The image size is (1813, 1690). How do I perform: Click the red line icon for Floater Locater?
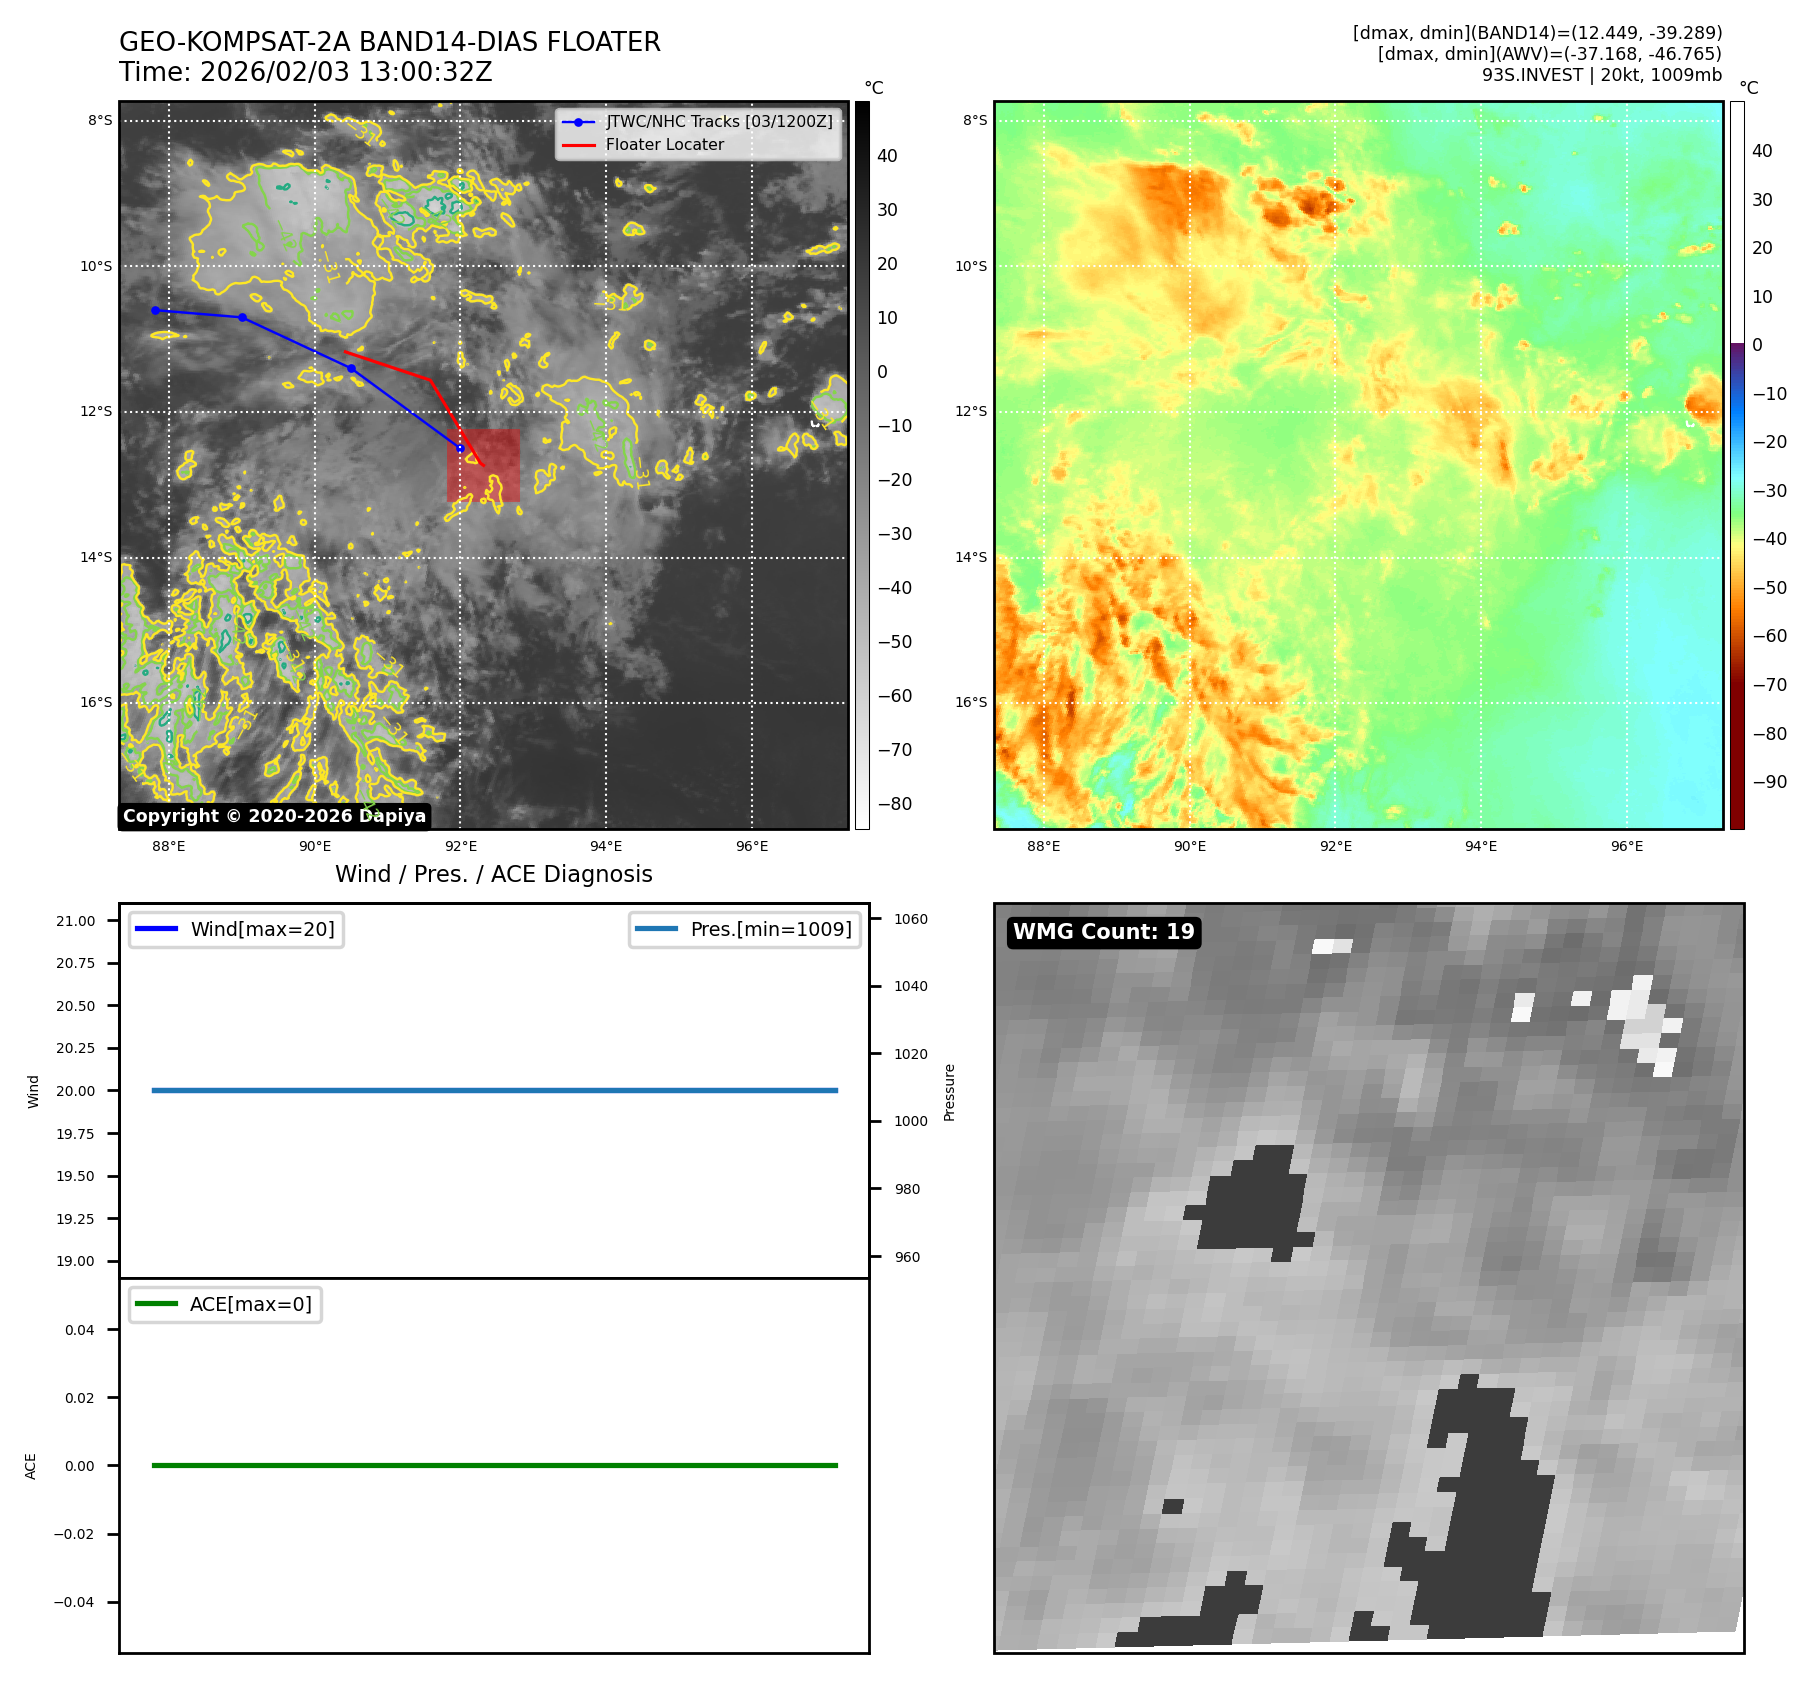[578, 145]
